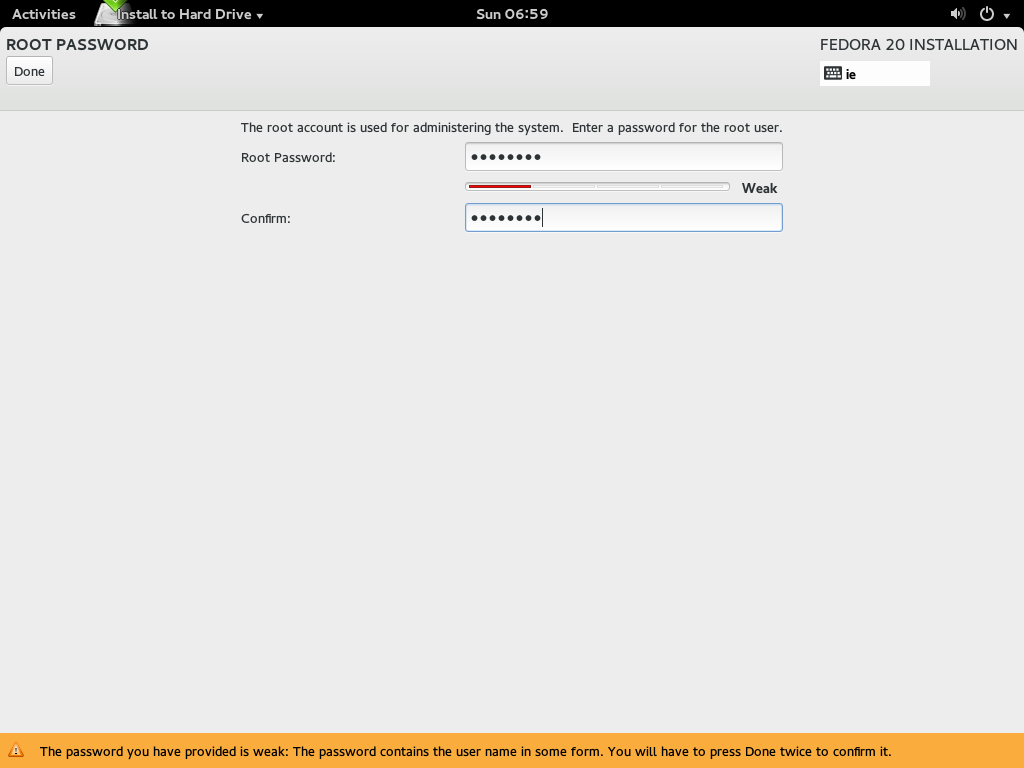Click the 'Confirm:' label
Screen dimensions: 1024x768
266,218
